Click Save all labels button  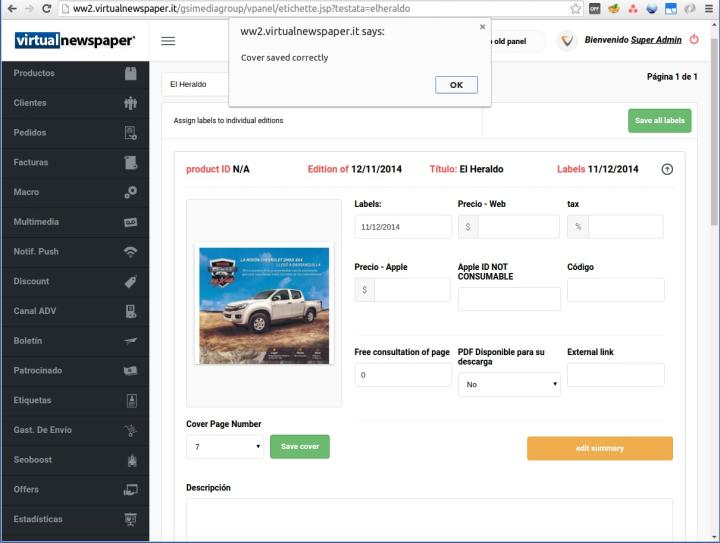[660, 121]
